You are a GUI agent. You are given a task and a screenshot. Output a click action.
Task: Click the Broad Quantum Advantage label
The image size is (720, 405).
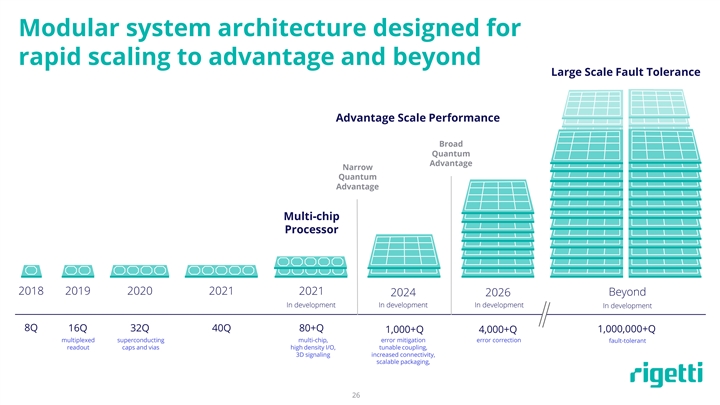tap(450, 153)
